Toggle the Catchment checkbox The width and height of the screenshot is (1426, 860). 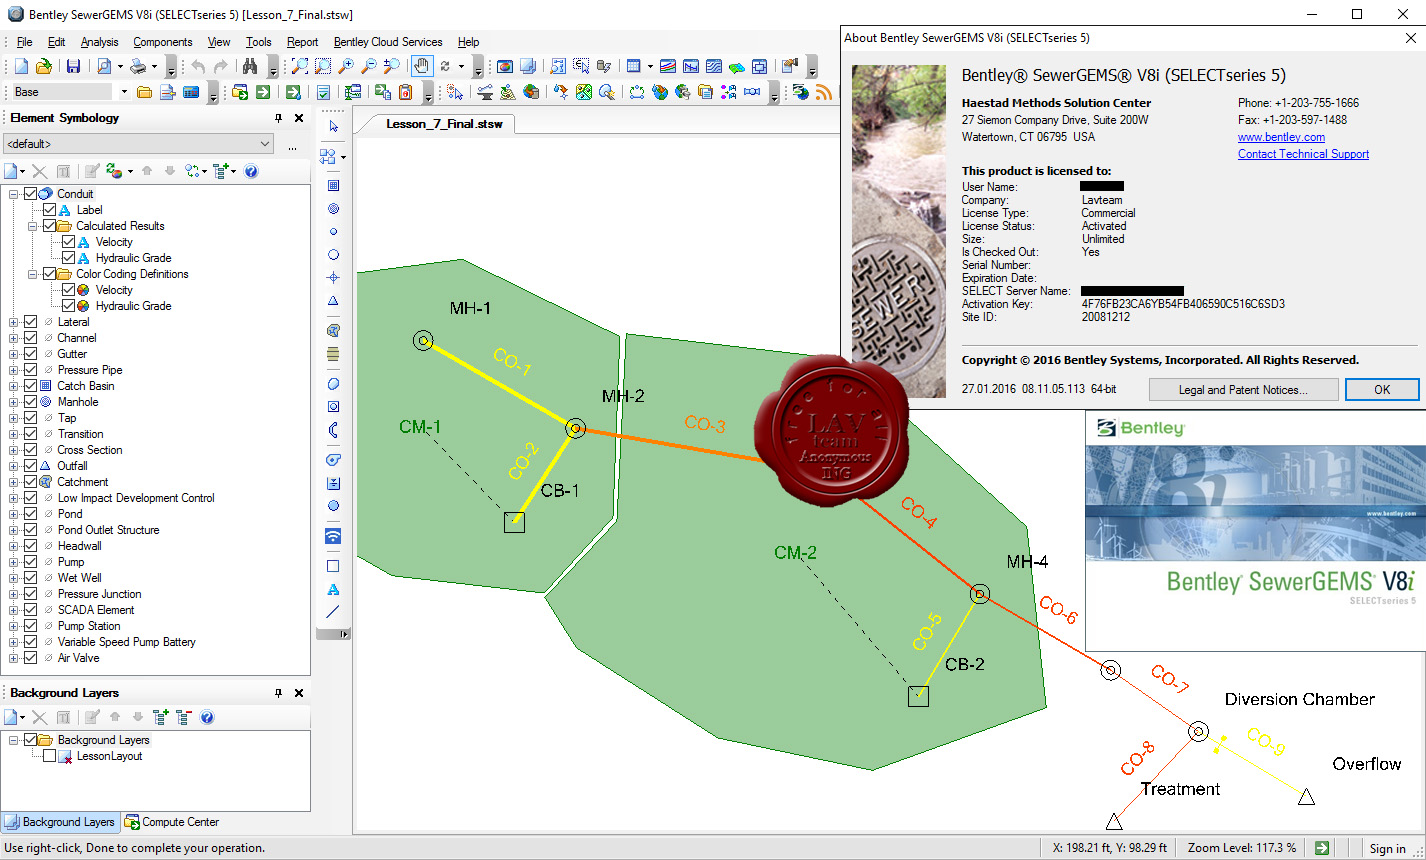click(x=30, y=482)
